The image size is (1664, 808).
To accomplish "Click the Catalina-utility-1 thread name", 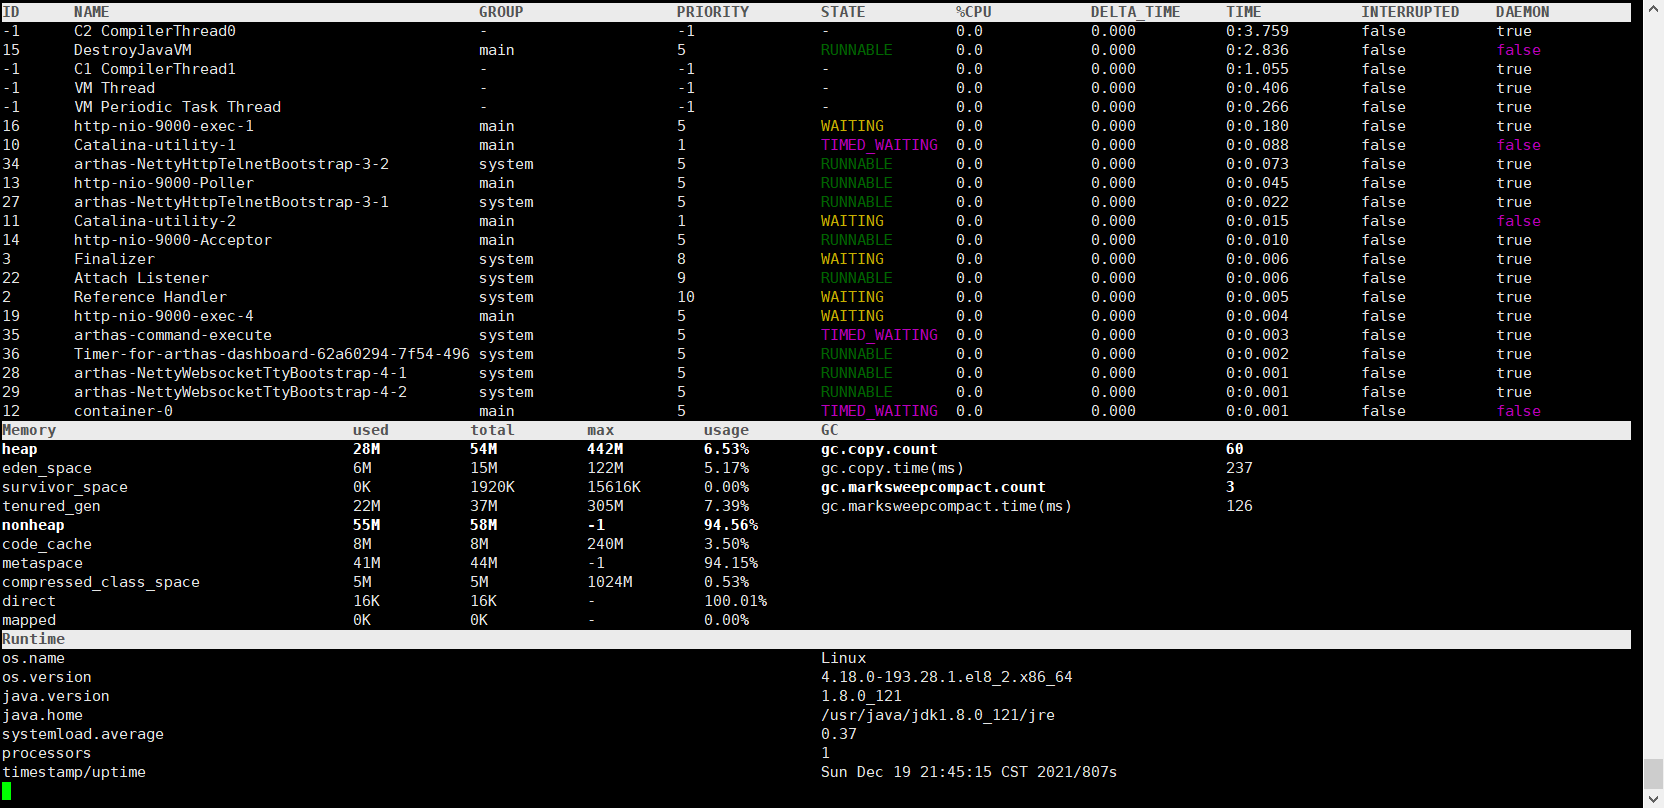I will (155, 145).
